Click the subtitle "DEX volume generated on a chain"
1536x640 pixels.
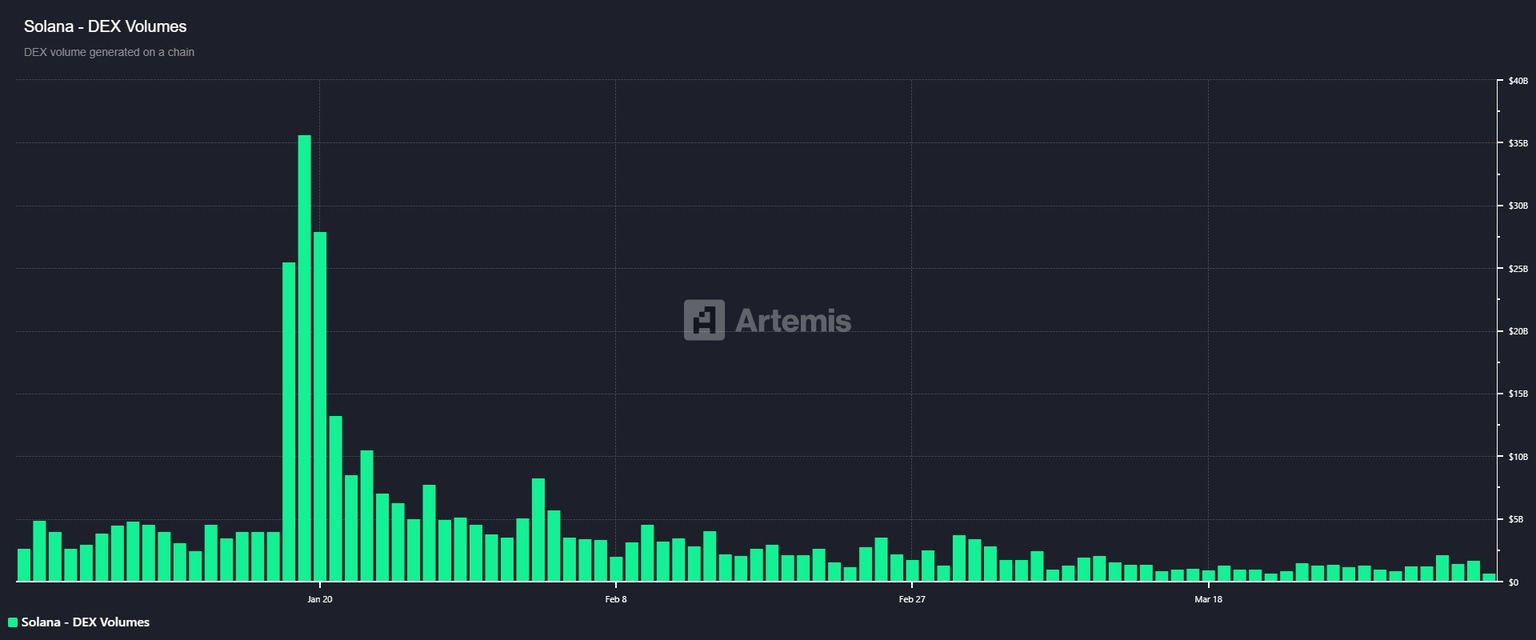click(x=109, y=52)
